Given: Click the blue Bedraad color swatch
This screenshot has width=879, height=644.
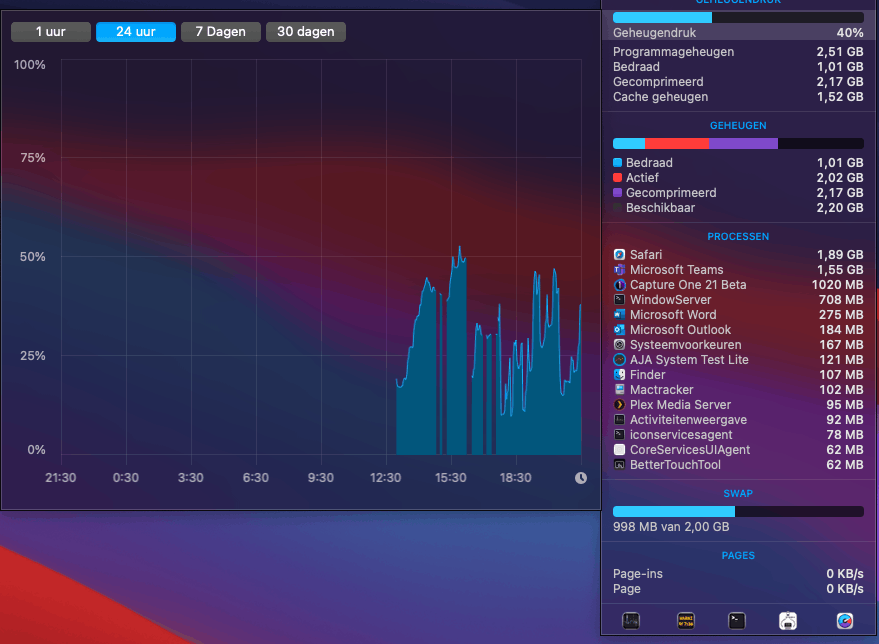Looking at the screenshot, I should (618, 163).
